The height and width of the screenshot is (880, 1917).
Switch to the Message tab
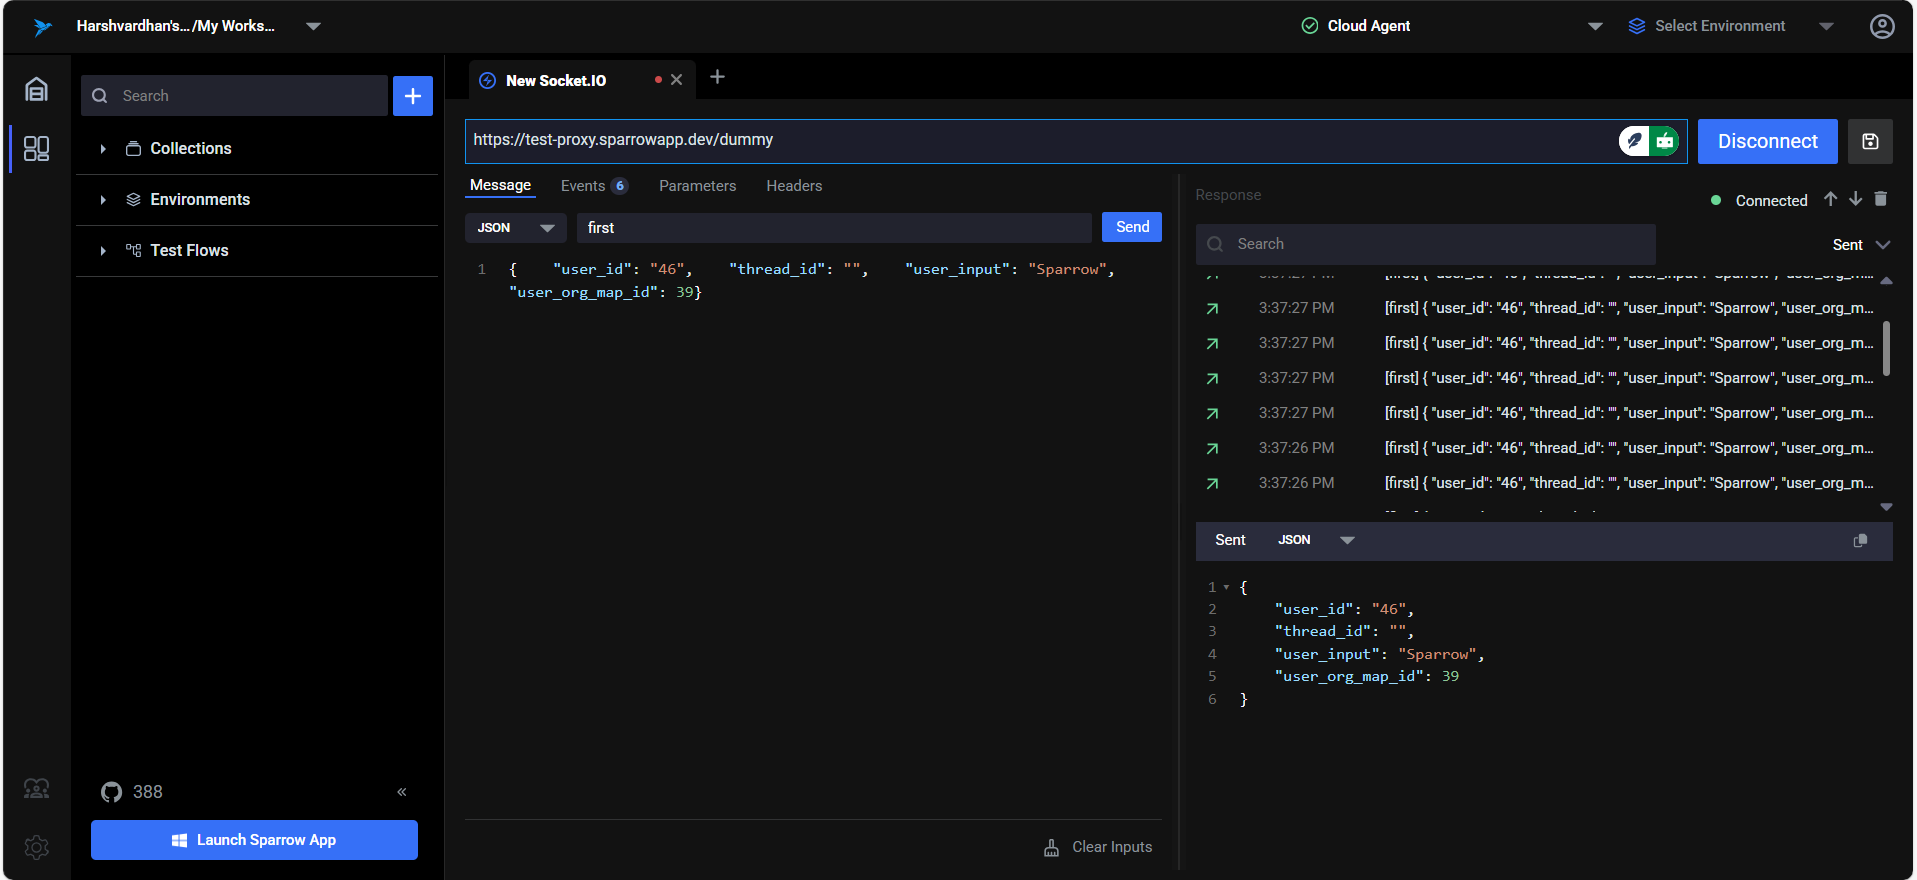point(500,186)
